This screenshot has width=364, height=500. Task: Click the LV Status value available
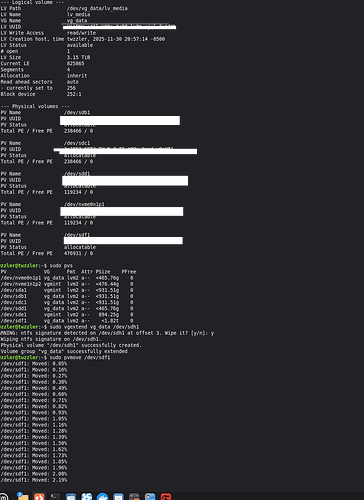[80, 45]
